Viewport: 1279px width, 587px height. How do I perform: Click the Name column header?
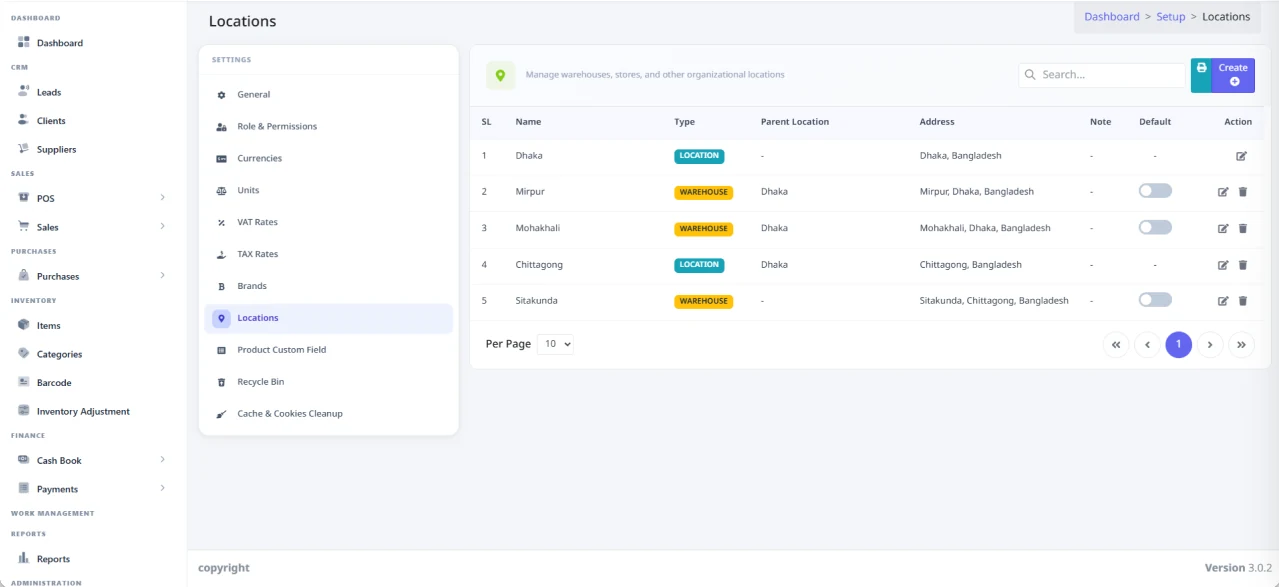pyautogui.click(x=528, y=122)
